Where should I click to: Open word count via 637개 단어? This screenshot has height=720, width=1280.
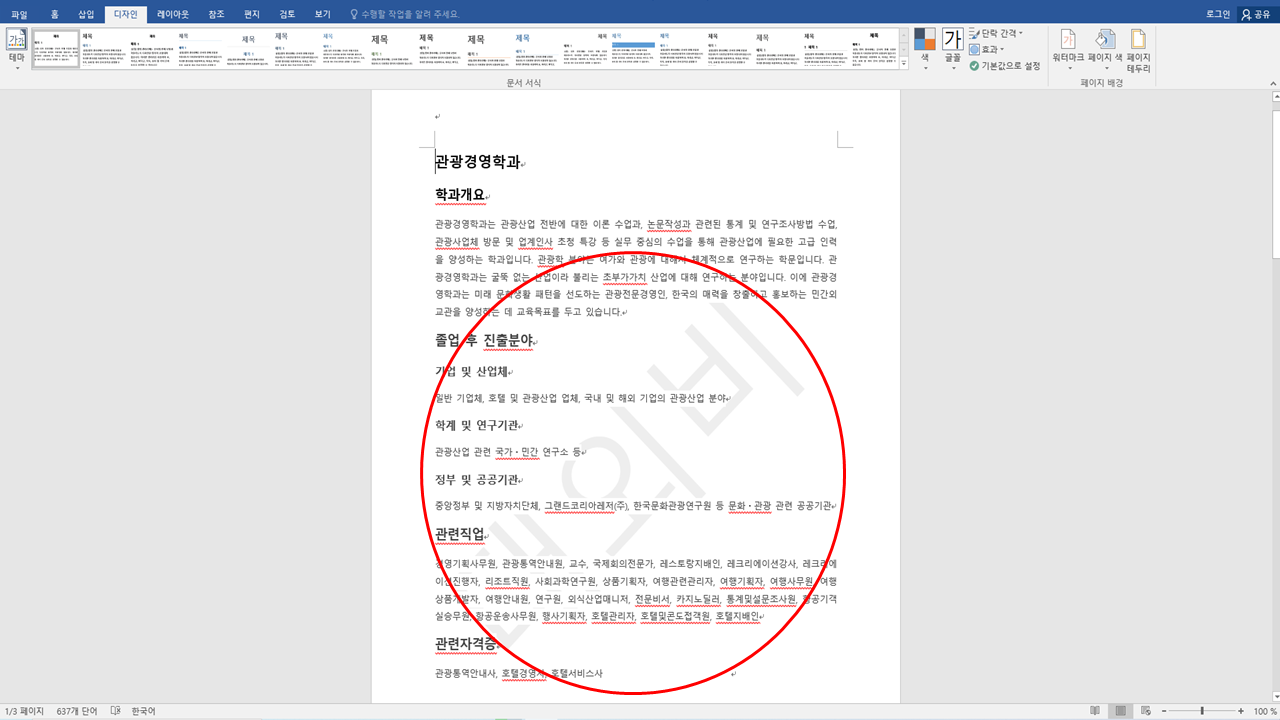pyautogui.click(x=77, y=711)
